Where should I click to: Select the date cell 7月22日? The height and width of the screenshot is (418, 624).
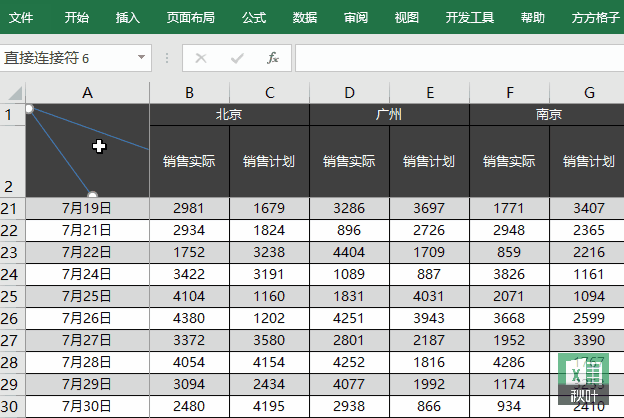88,252
